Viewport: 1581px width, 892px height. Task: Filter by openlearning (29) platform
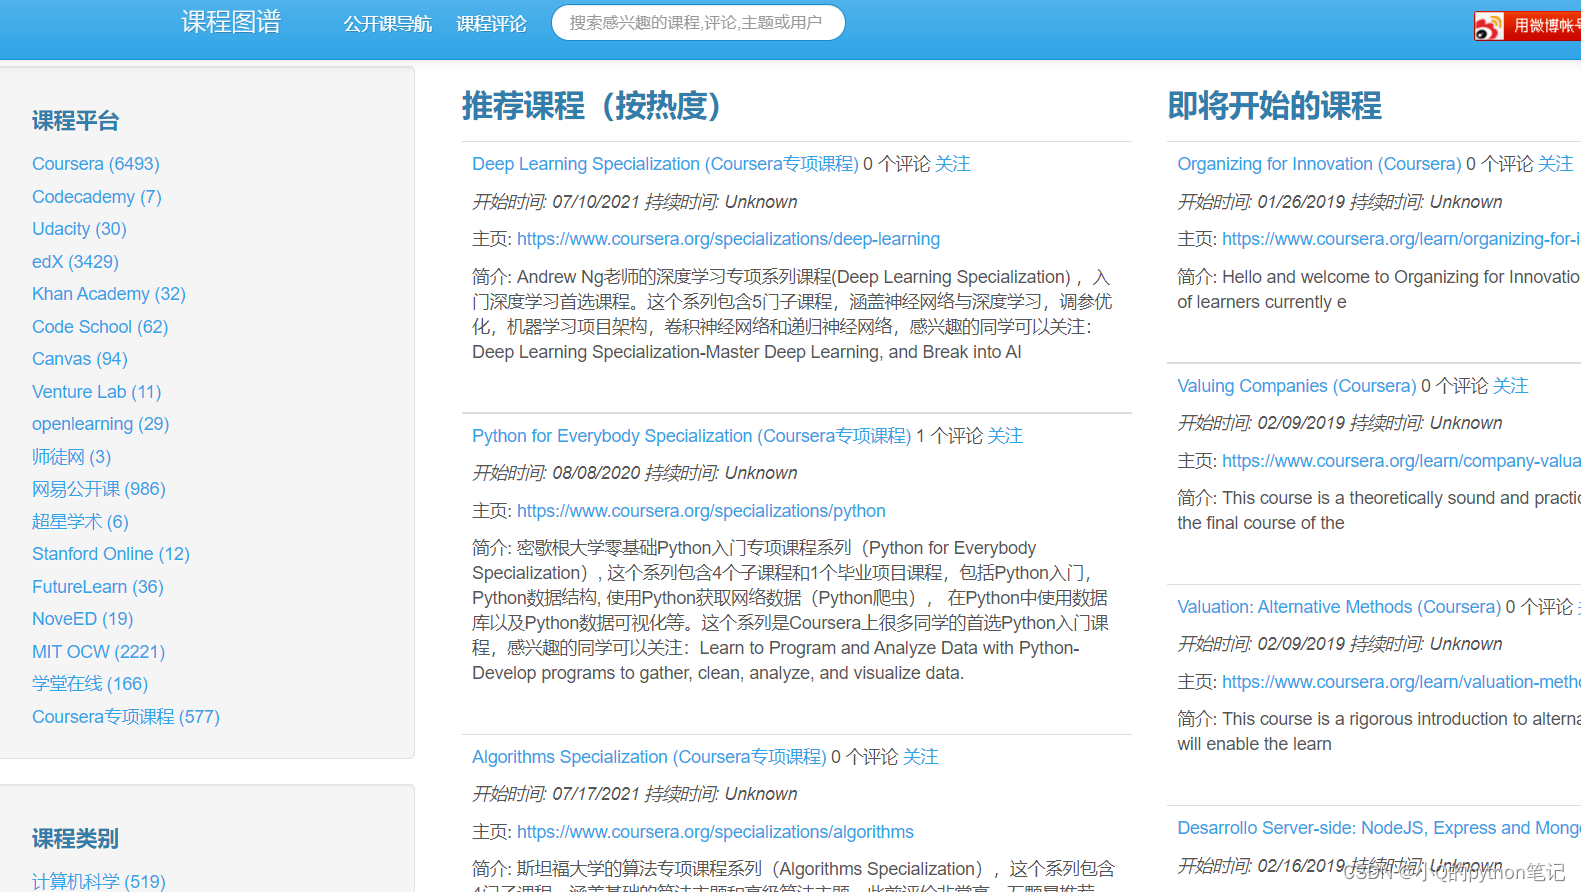click(101, 424)
